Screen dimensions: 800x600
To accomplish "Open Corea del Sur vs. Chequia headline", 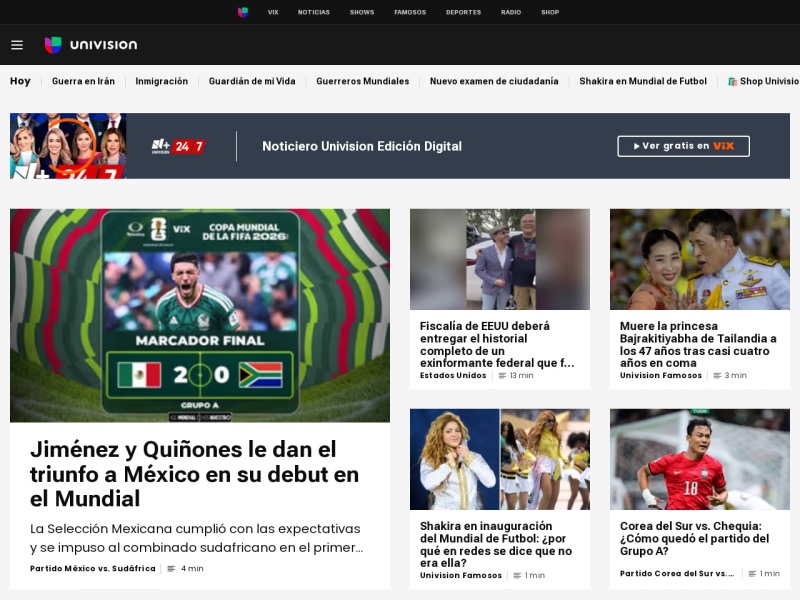I will point(694,538).
